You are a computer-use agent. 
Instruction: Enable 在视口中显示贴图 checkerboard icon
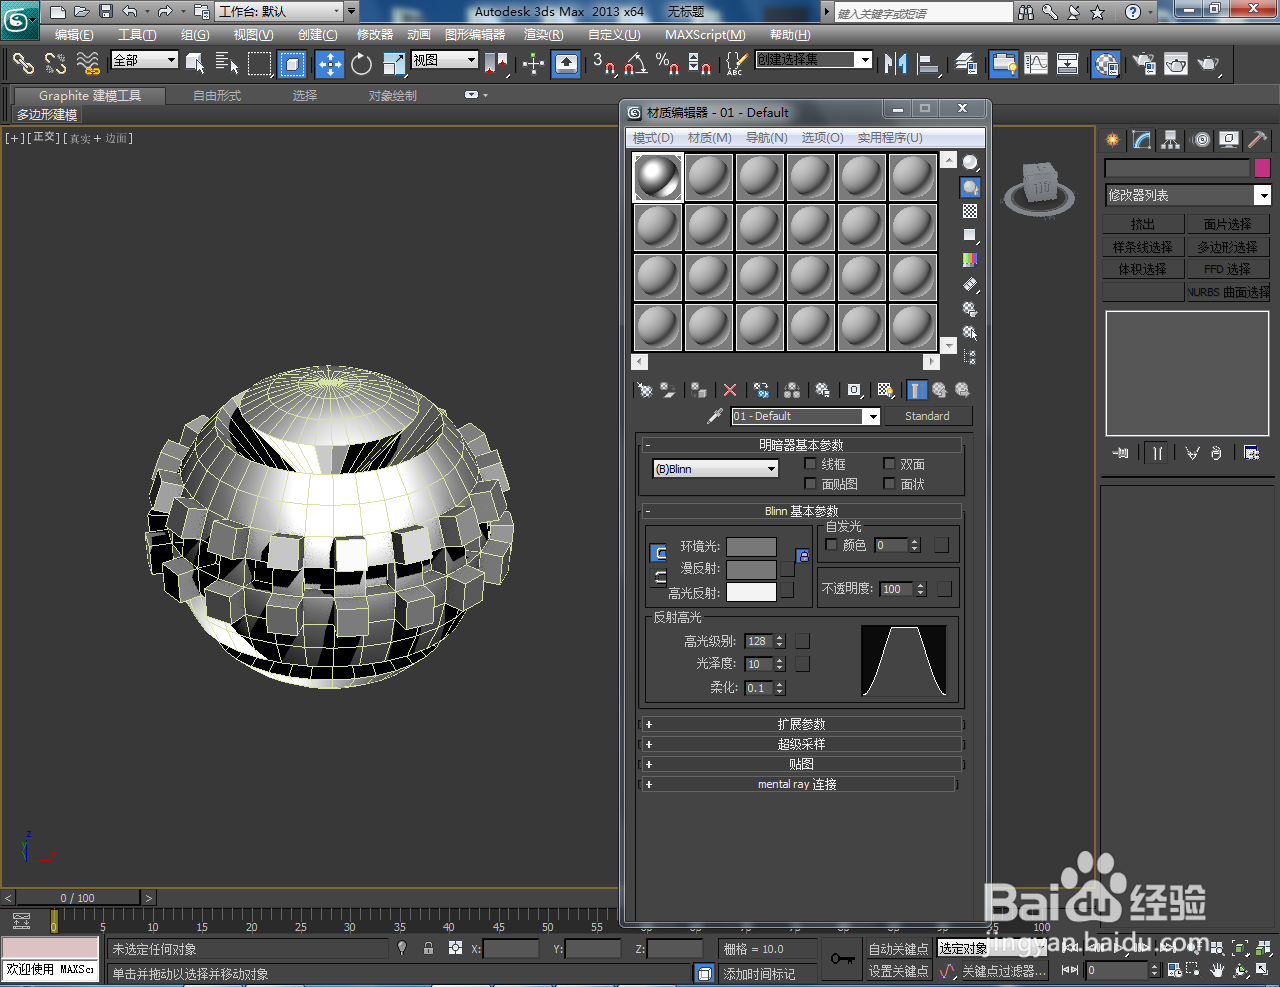[883, 390]
